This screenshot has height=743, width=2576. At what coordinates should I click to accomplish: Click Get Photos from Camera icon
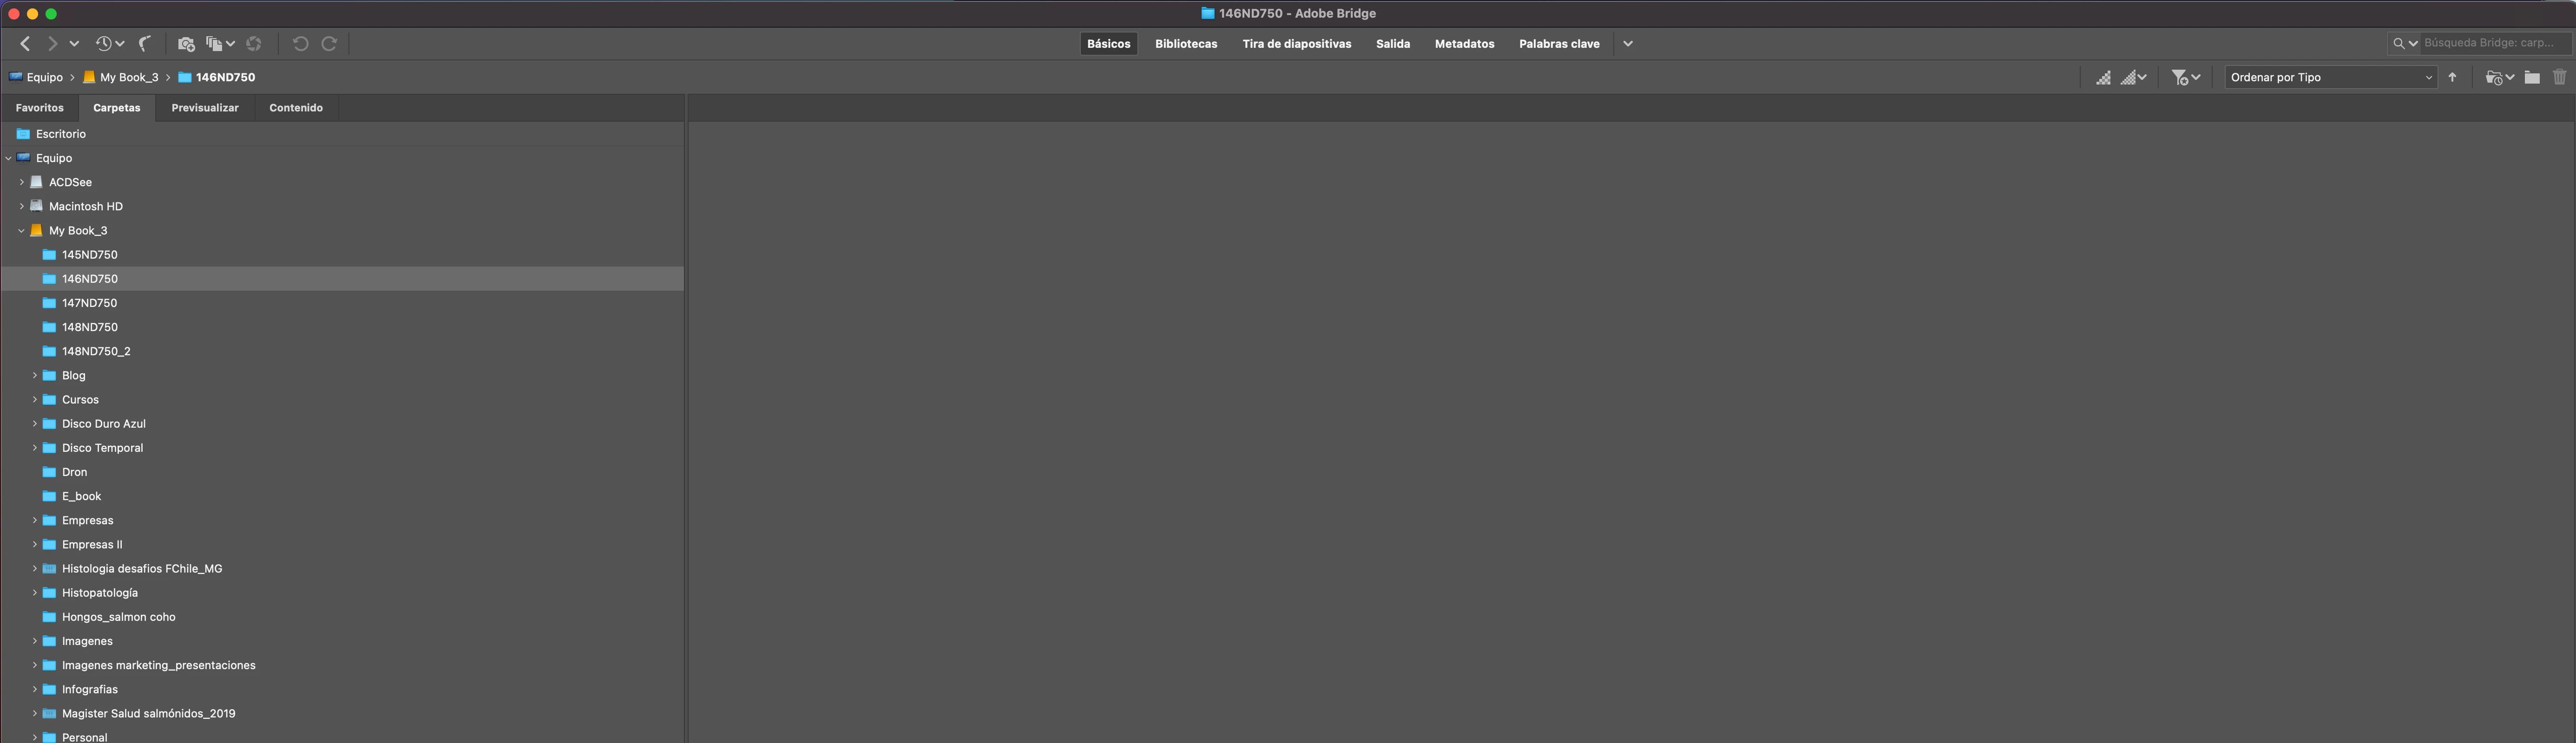(x=186, y=43)
